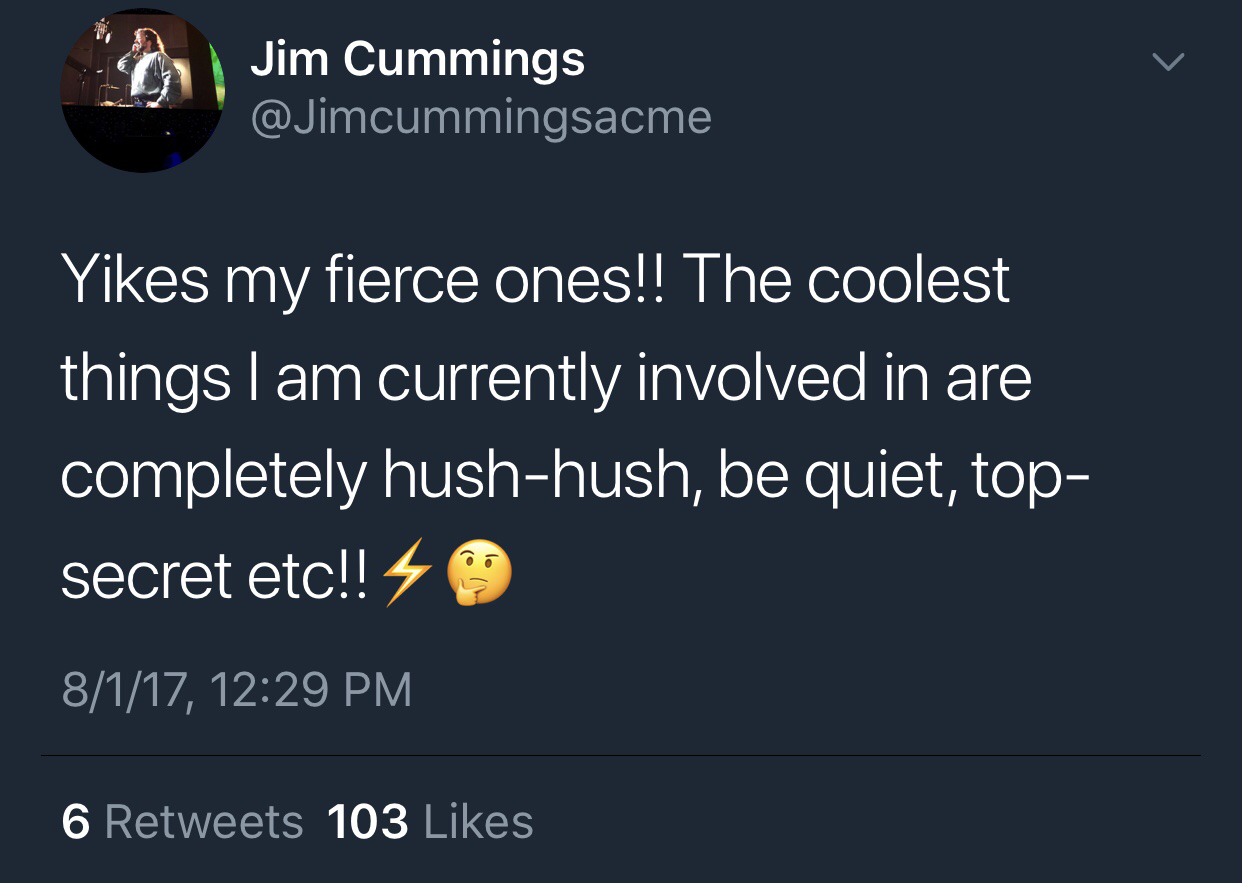Click the number 6 retweet count

point(75,822)
